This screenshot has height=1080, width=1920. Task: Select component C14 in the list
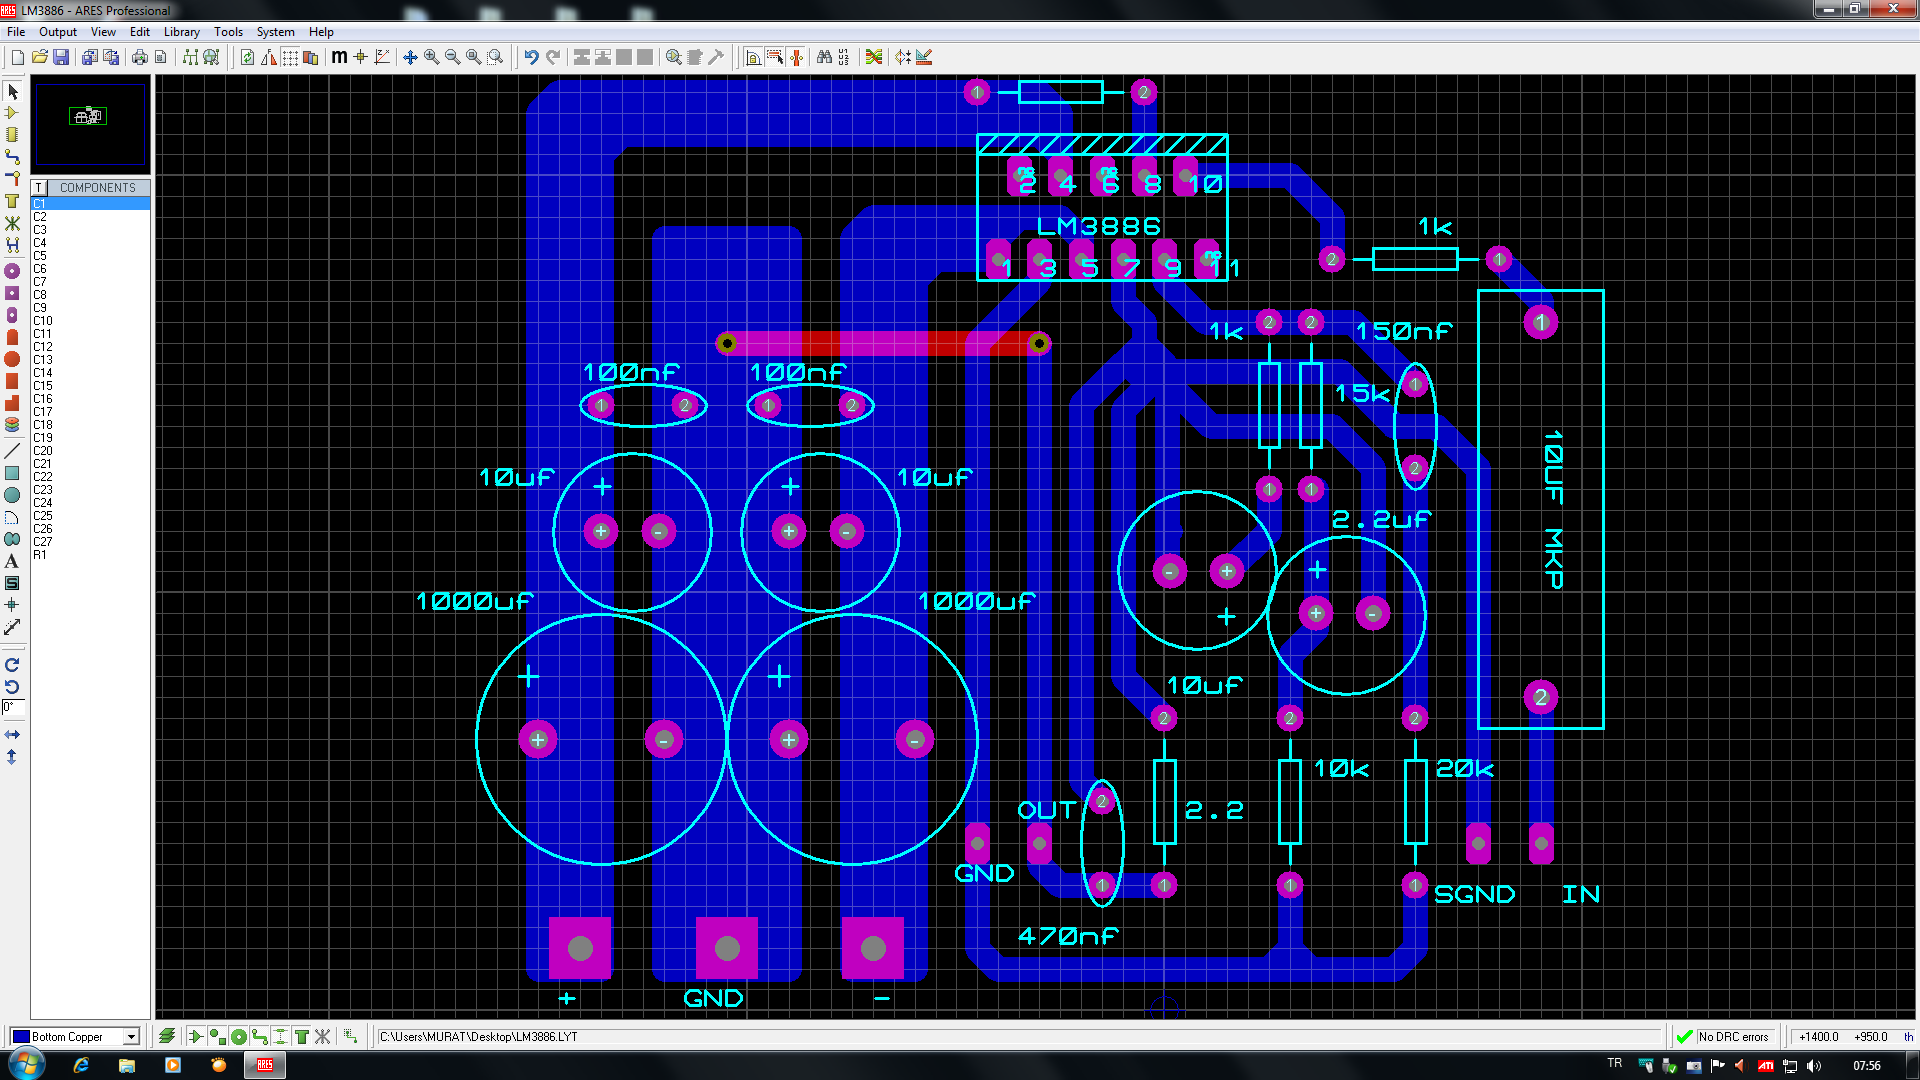[x=43, y=373]
